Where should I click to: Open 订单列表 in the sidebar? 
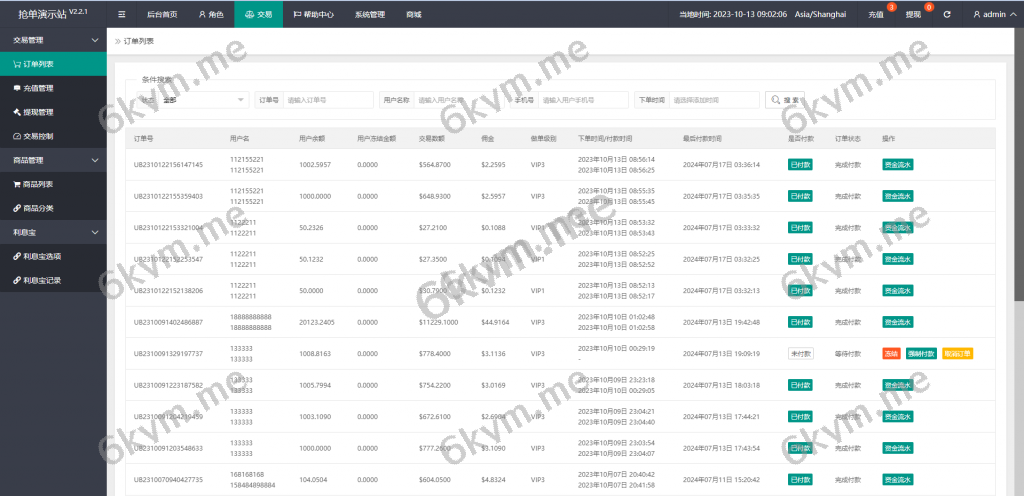pyautogui.click(x=53, y=64)
